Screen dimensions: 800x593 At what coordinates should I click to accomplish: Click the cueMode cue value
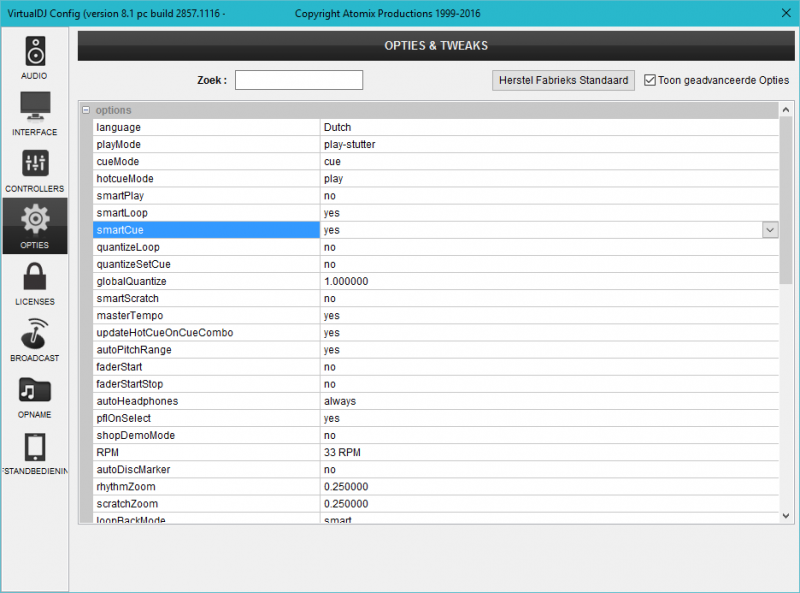332,162
